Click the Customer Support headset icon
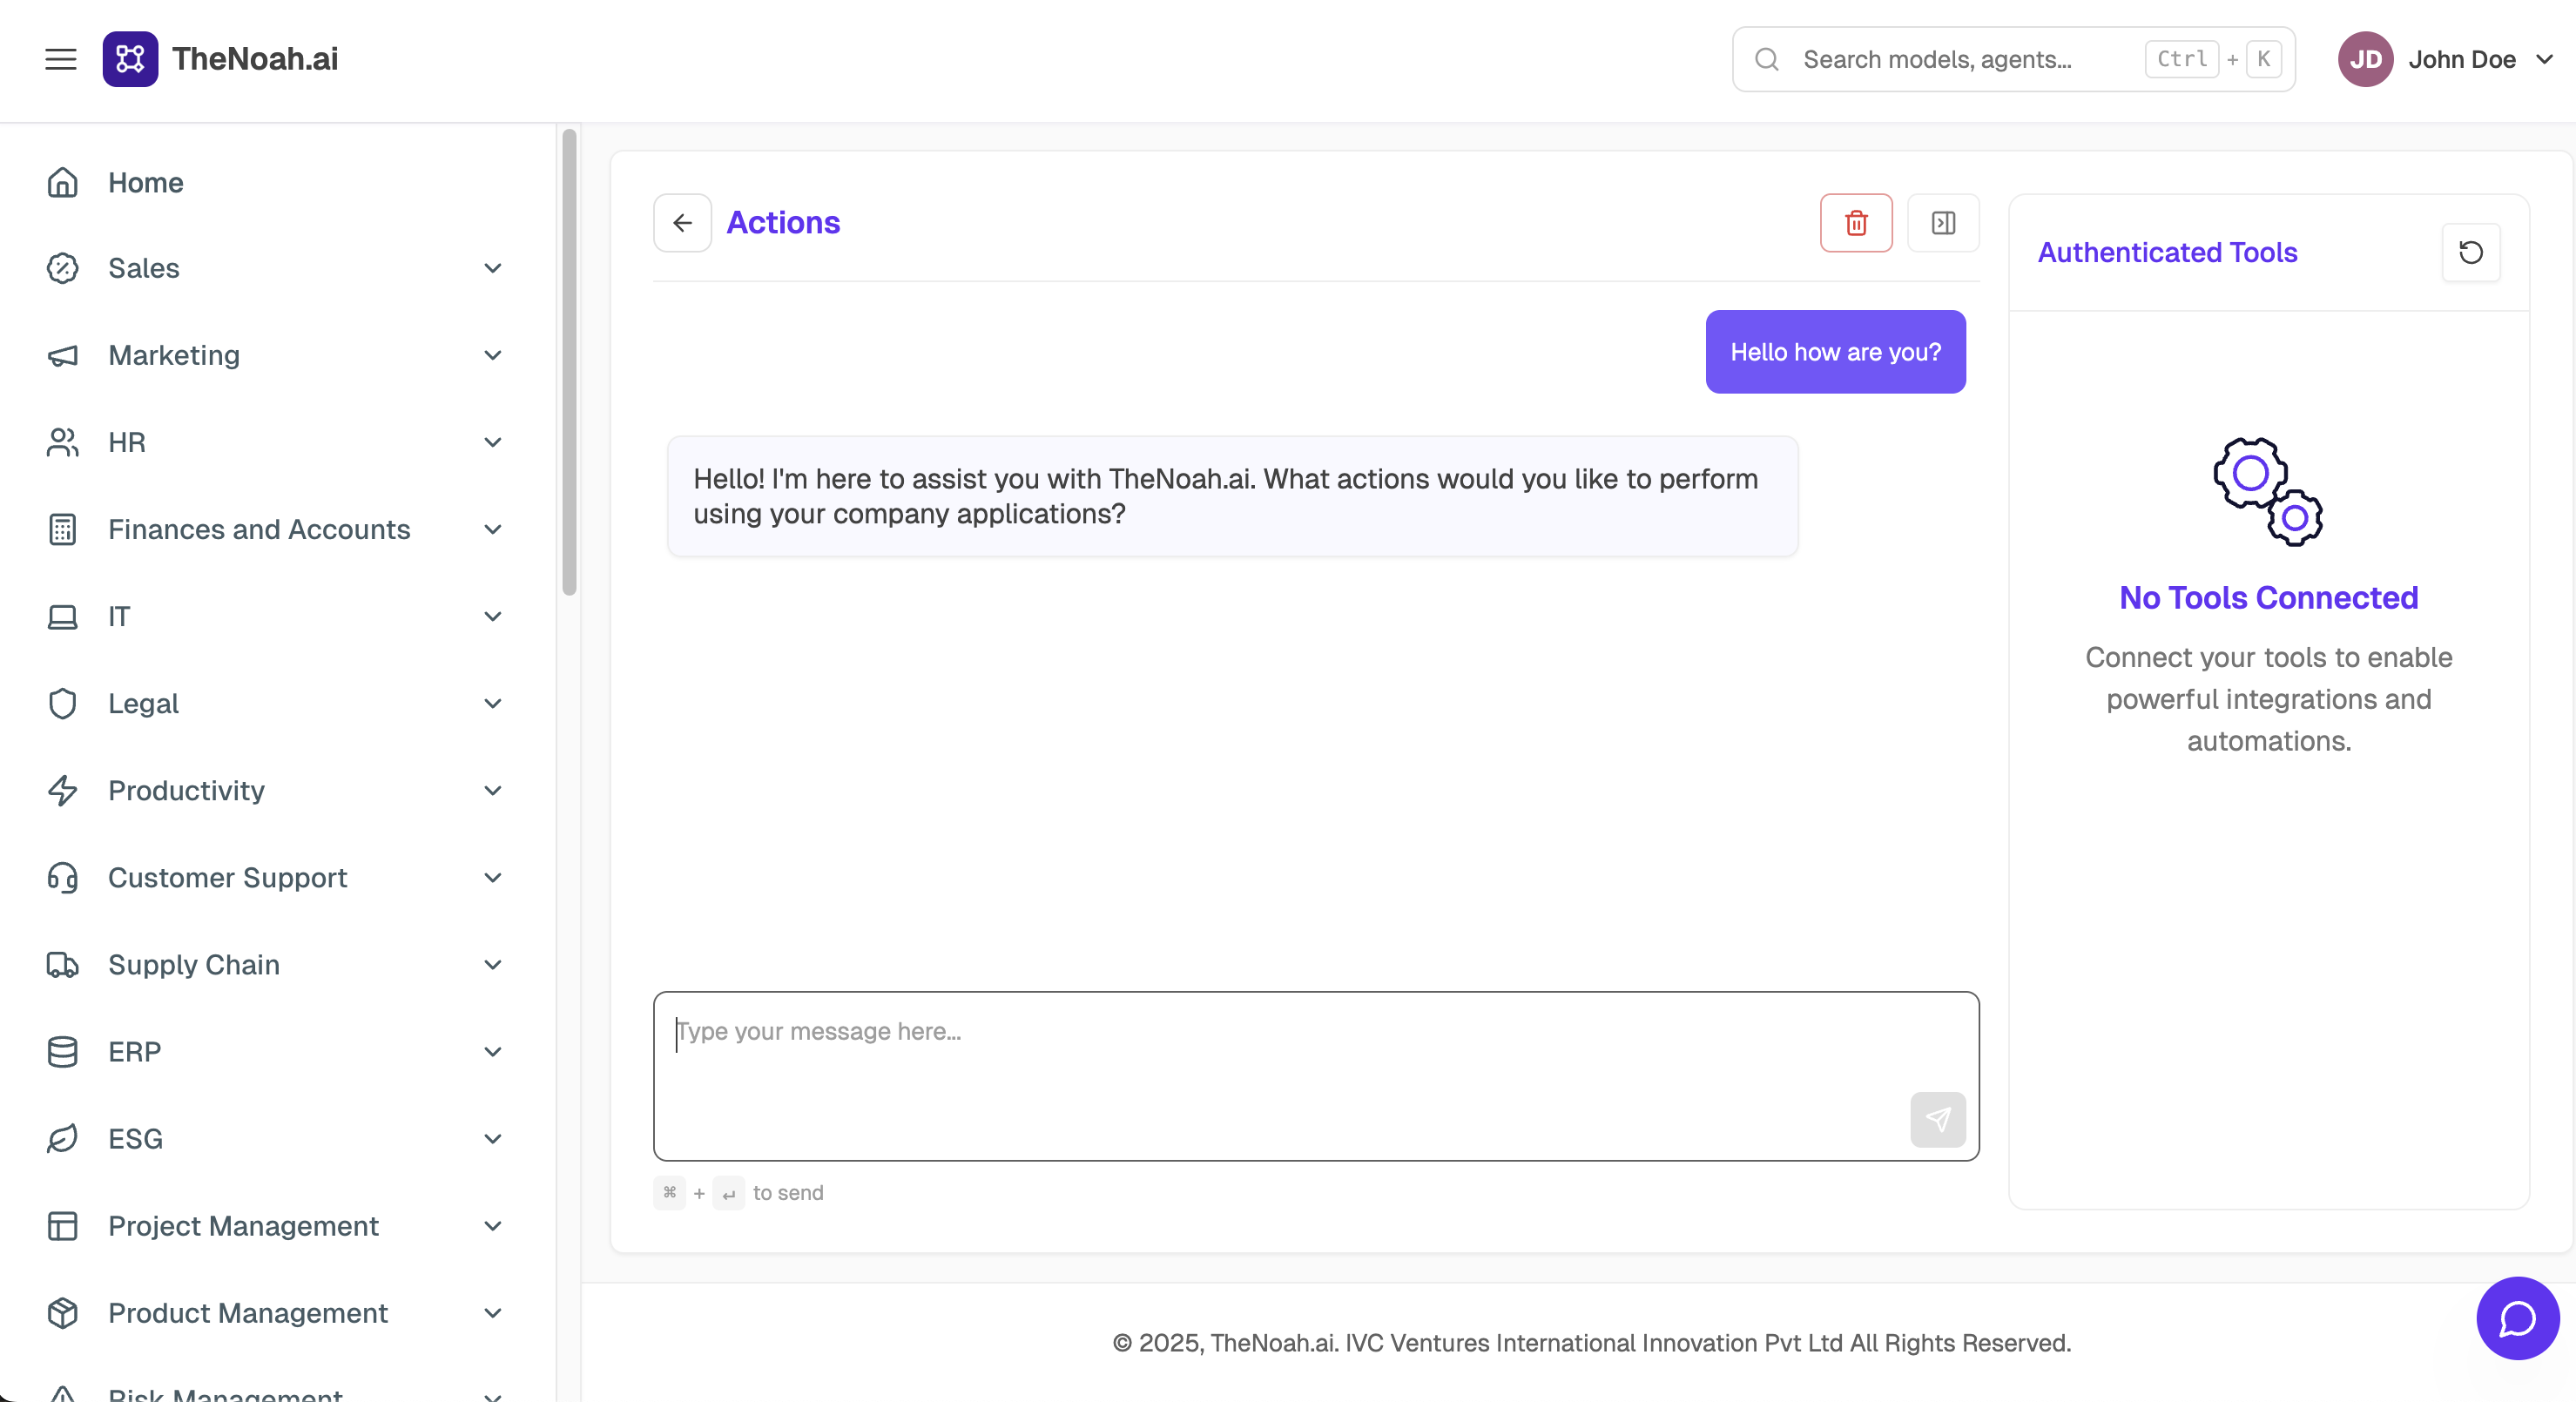 62,877
